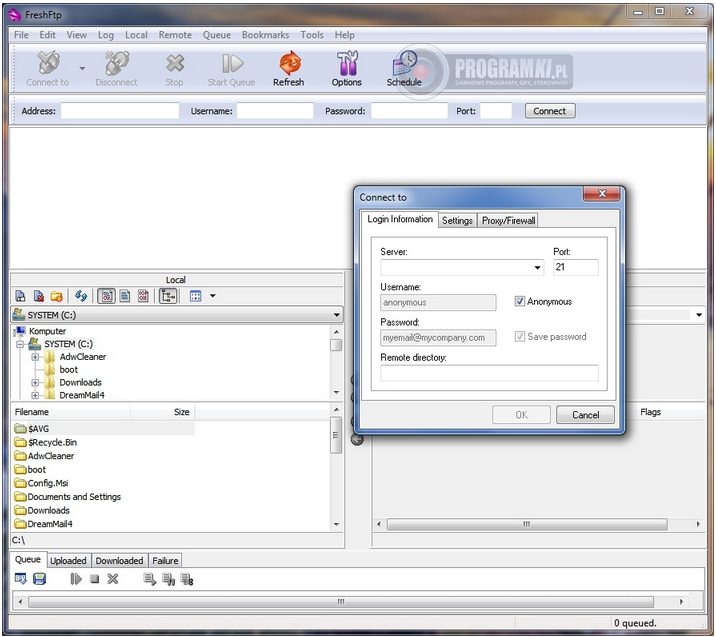Click the new folder icon in Local toolbar
Image resolution: width=716 pixels, height=637 pixels.
tap(57, 296)
